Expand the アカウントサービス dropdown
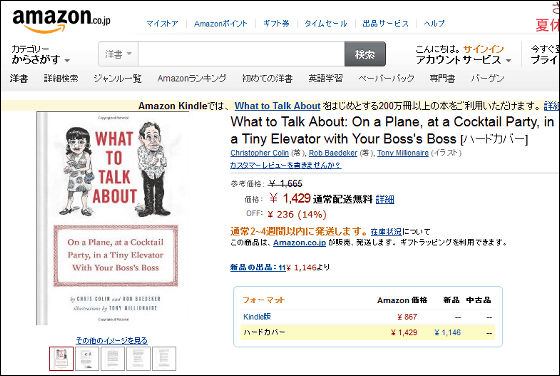The image size is (560, 376). pos(463,60)
